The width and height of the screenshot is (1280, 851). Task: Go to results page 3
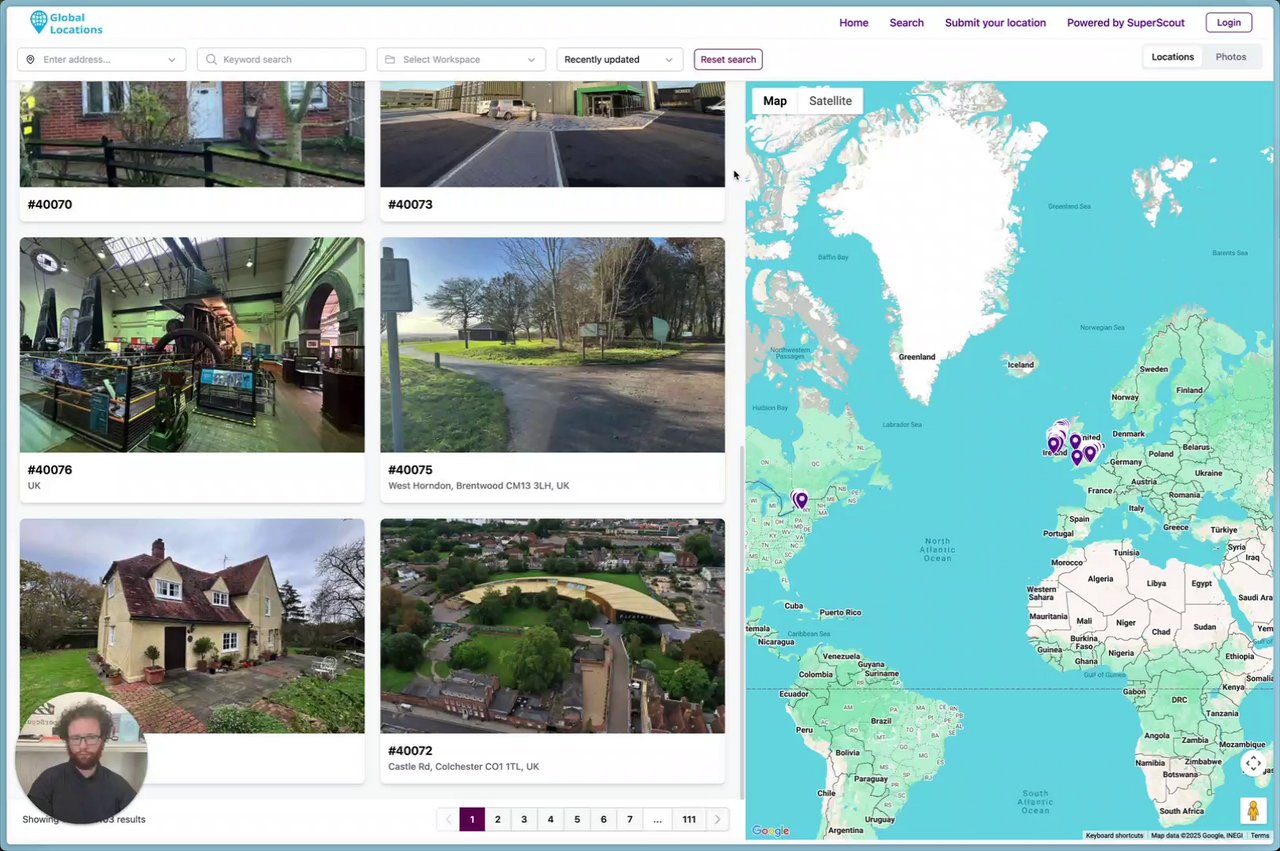524,819
